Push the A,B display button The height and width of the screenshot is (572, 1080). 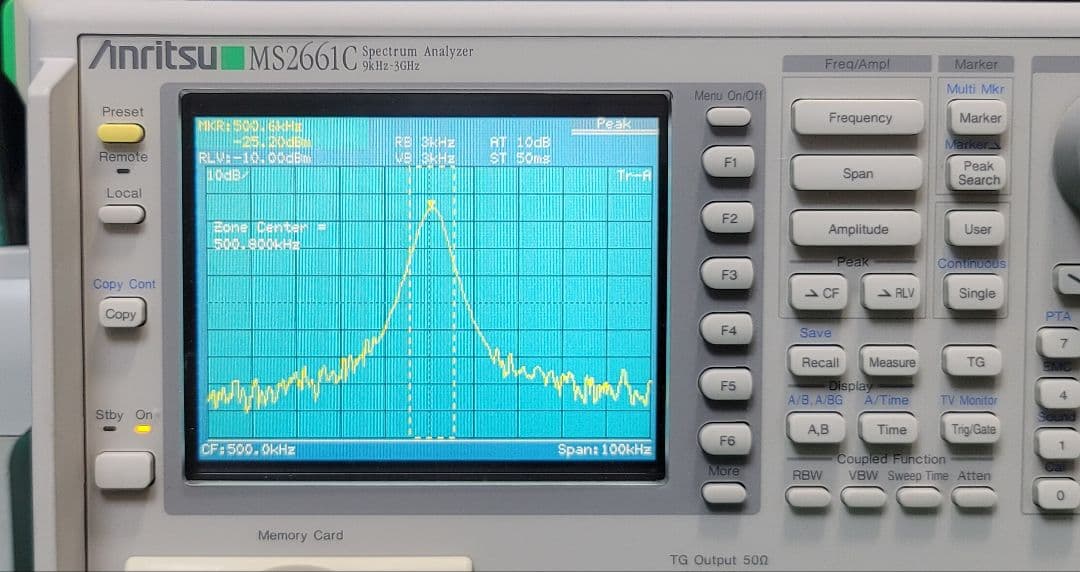817,429
